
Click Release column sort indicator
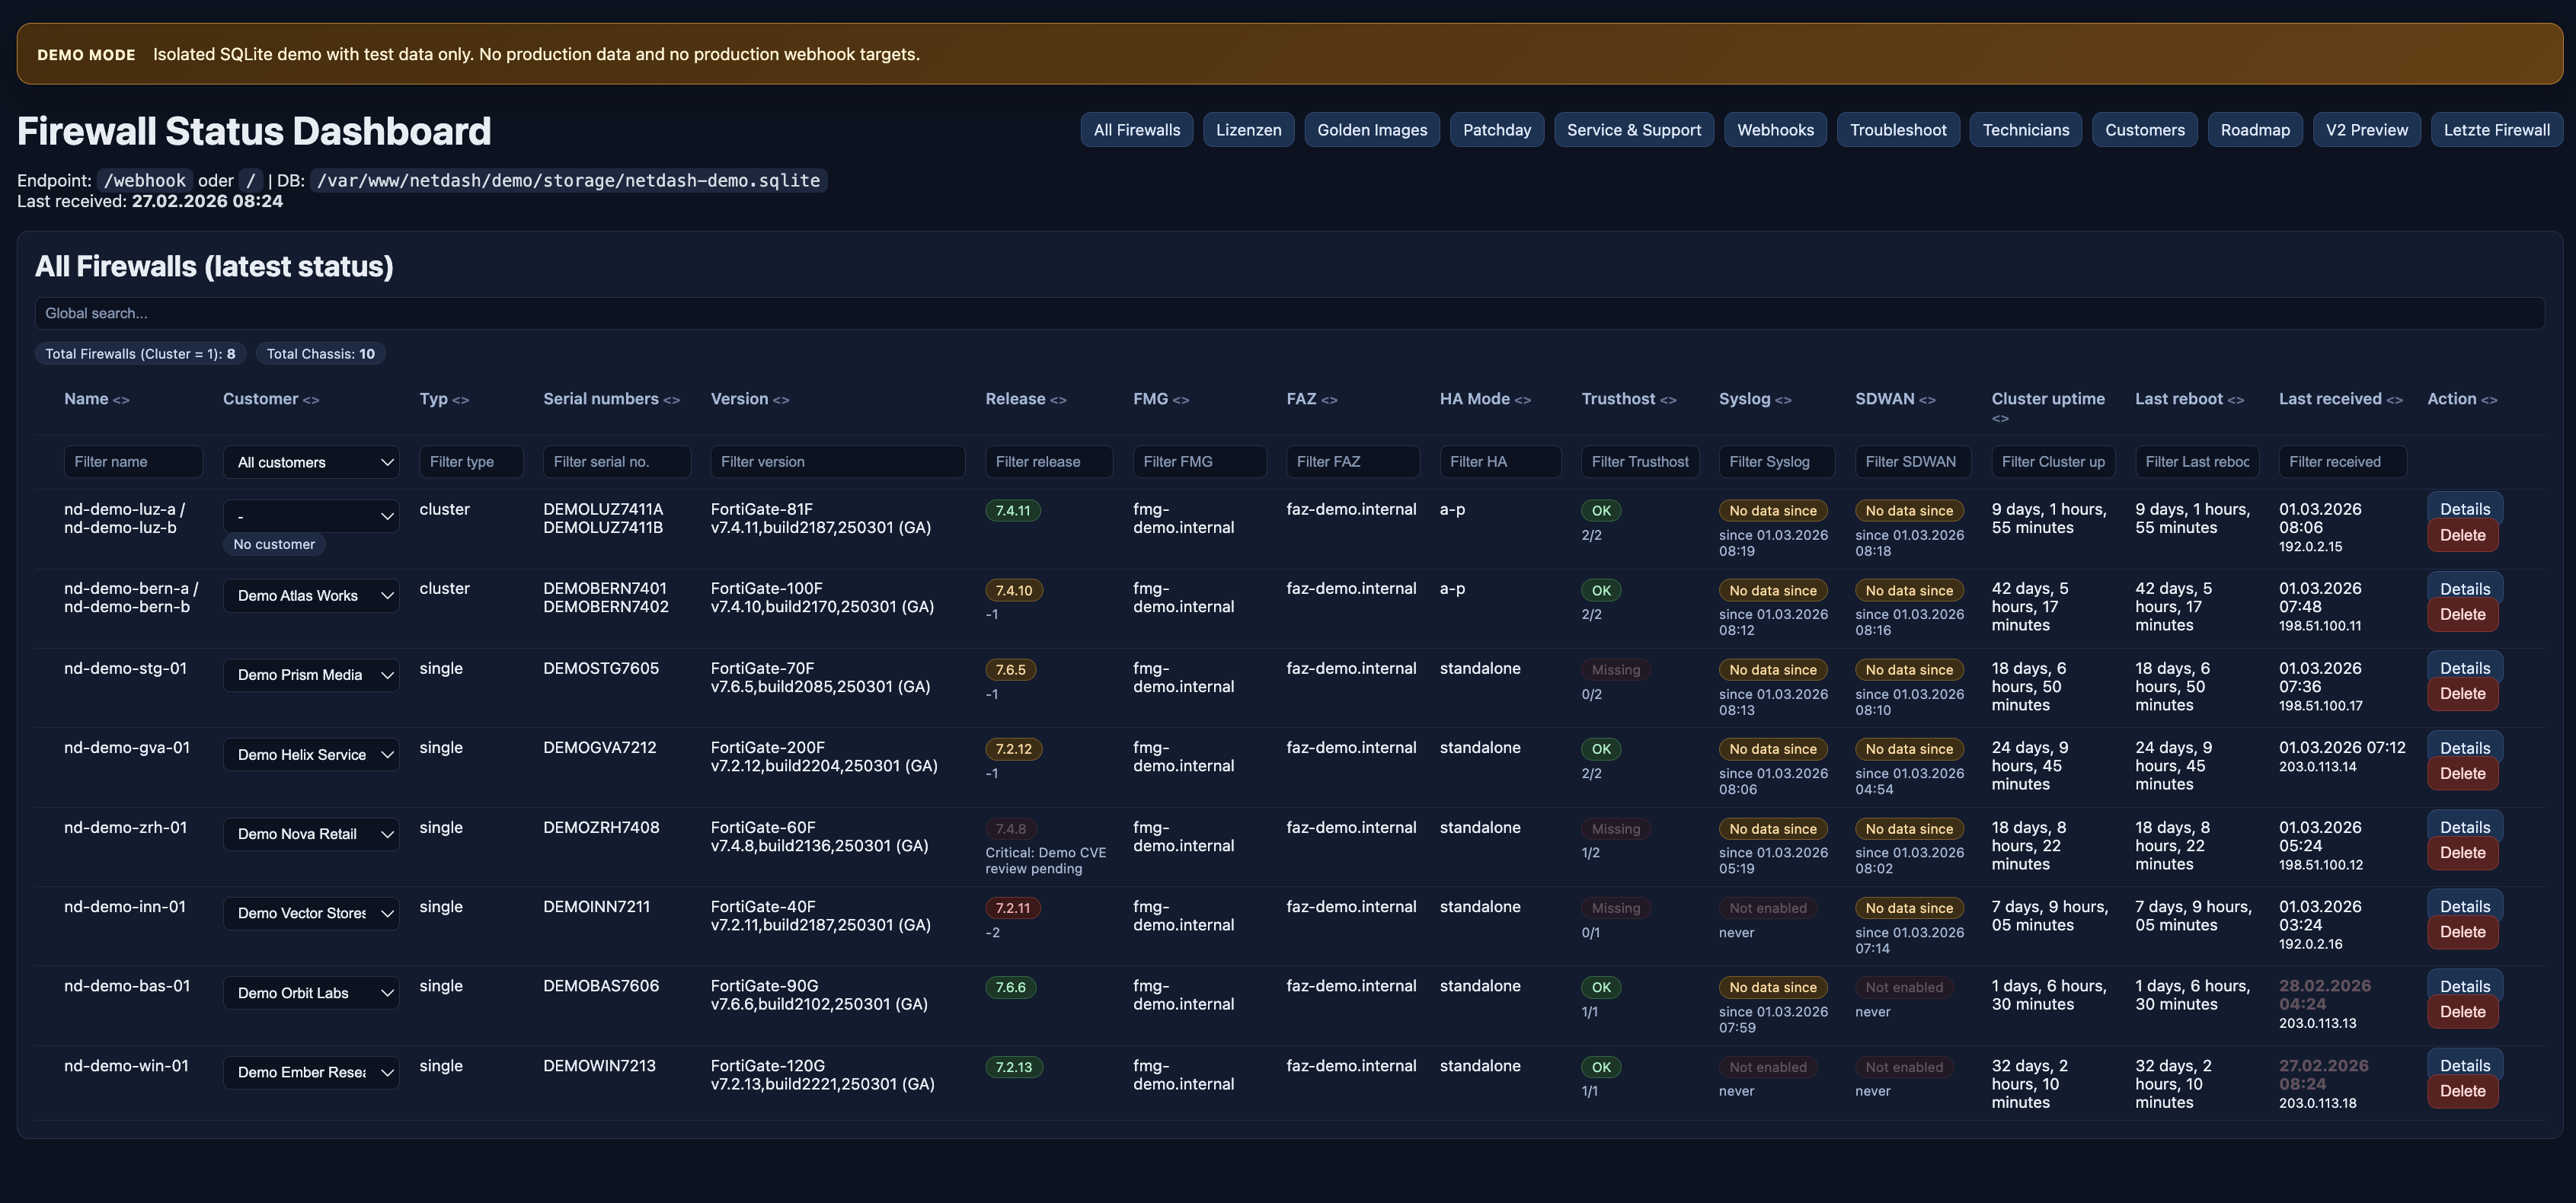tap(1058, 400)
